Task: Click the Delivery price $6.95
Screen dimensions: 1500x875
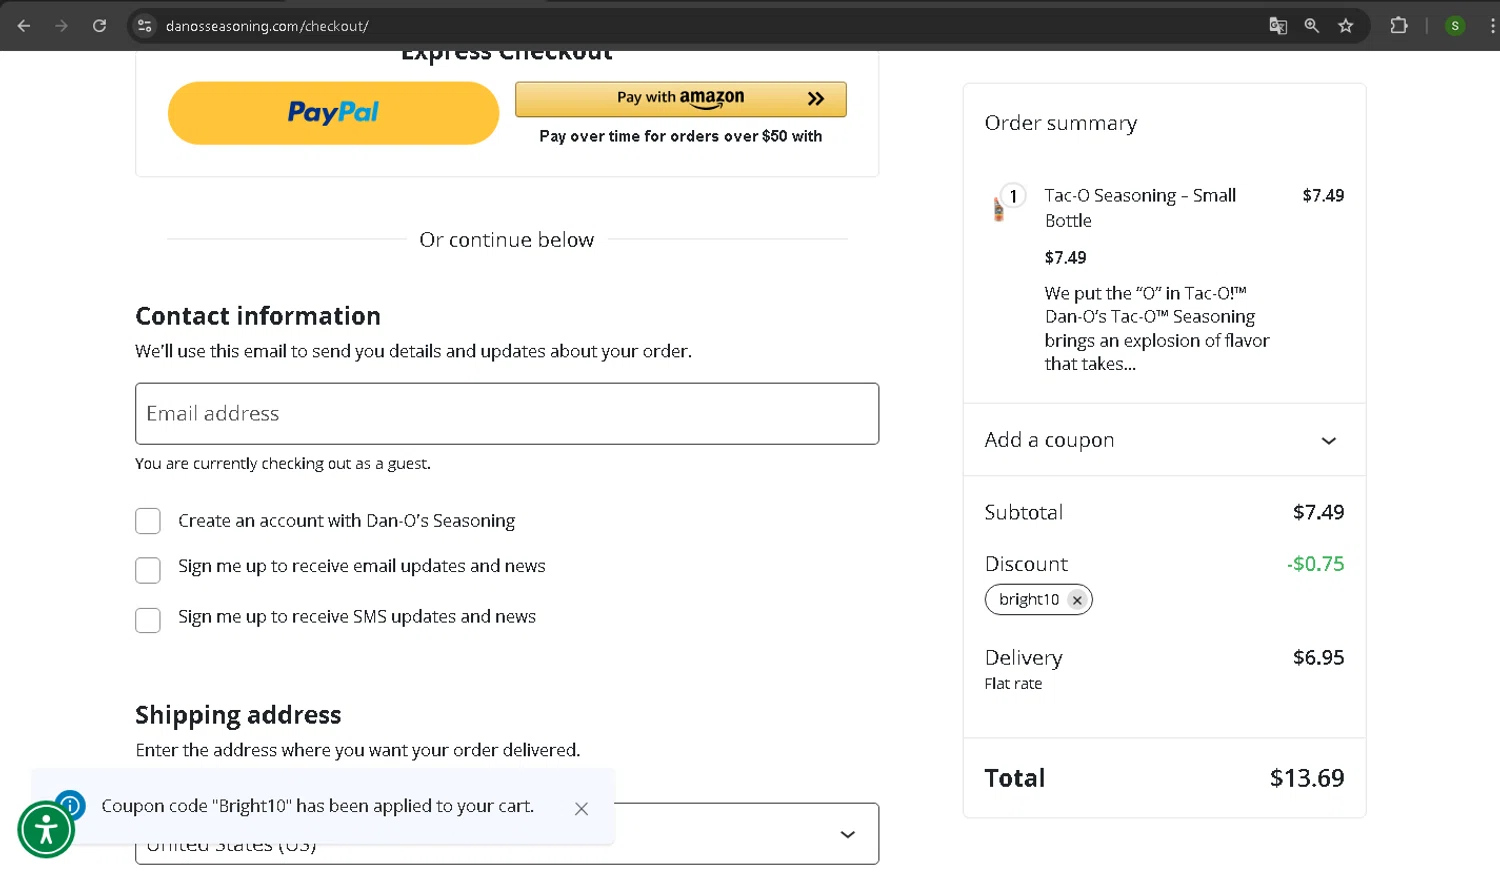Action: (1318, 658)
